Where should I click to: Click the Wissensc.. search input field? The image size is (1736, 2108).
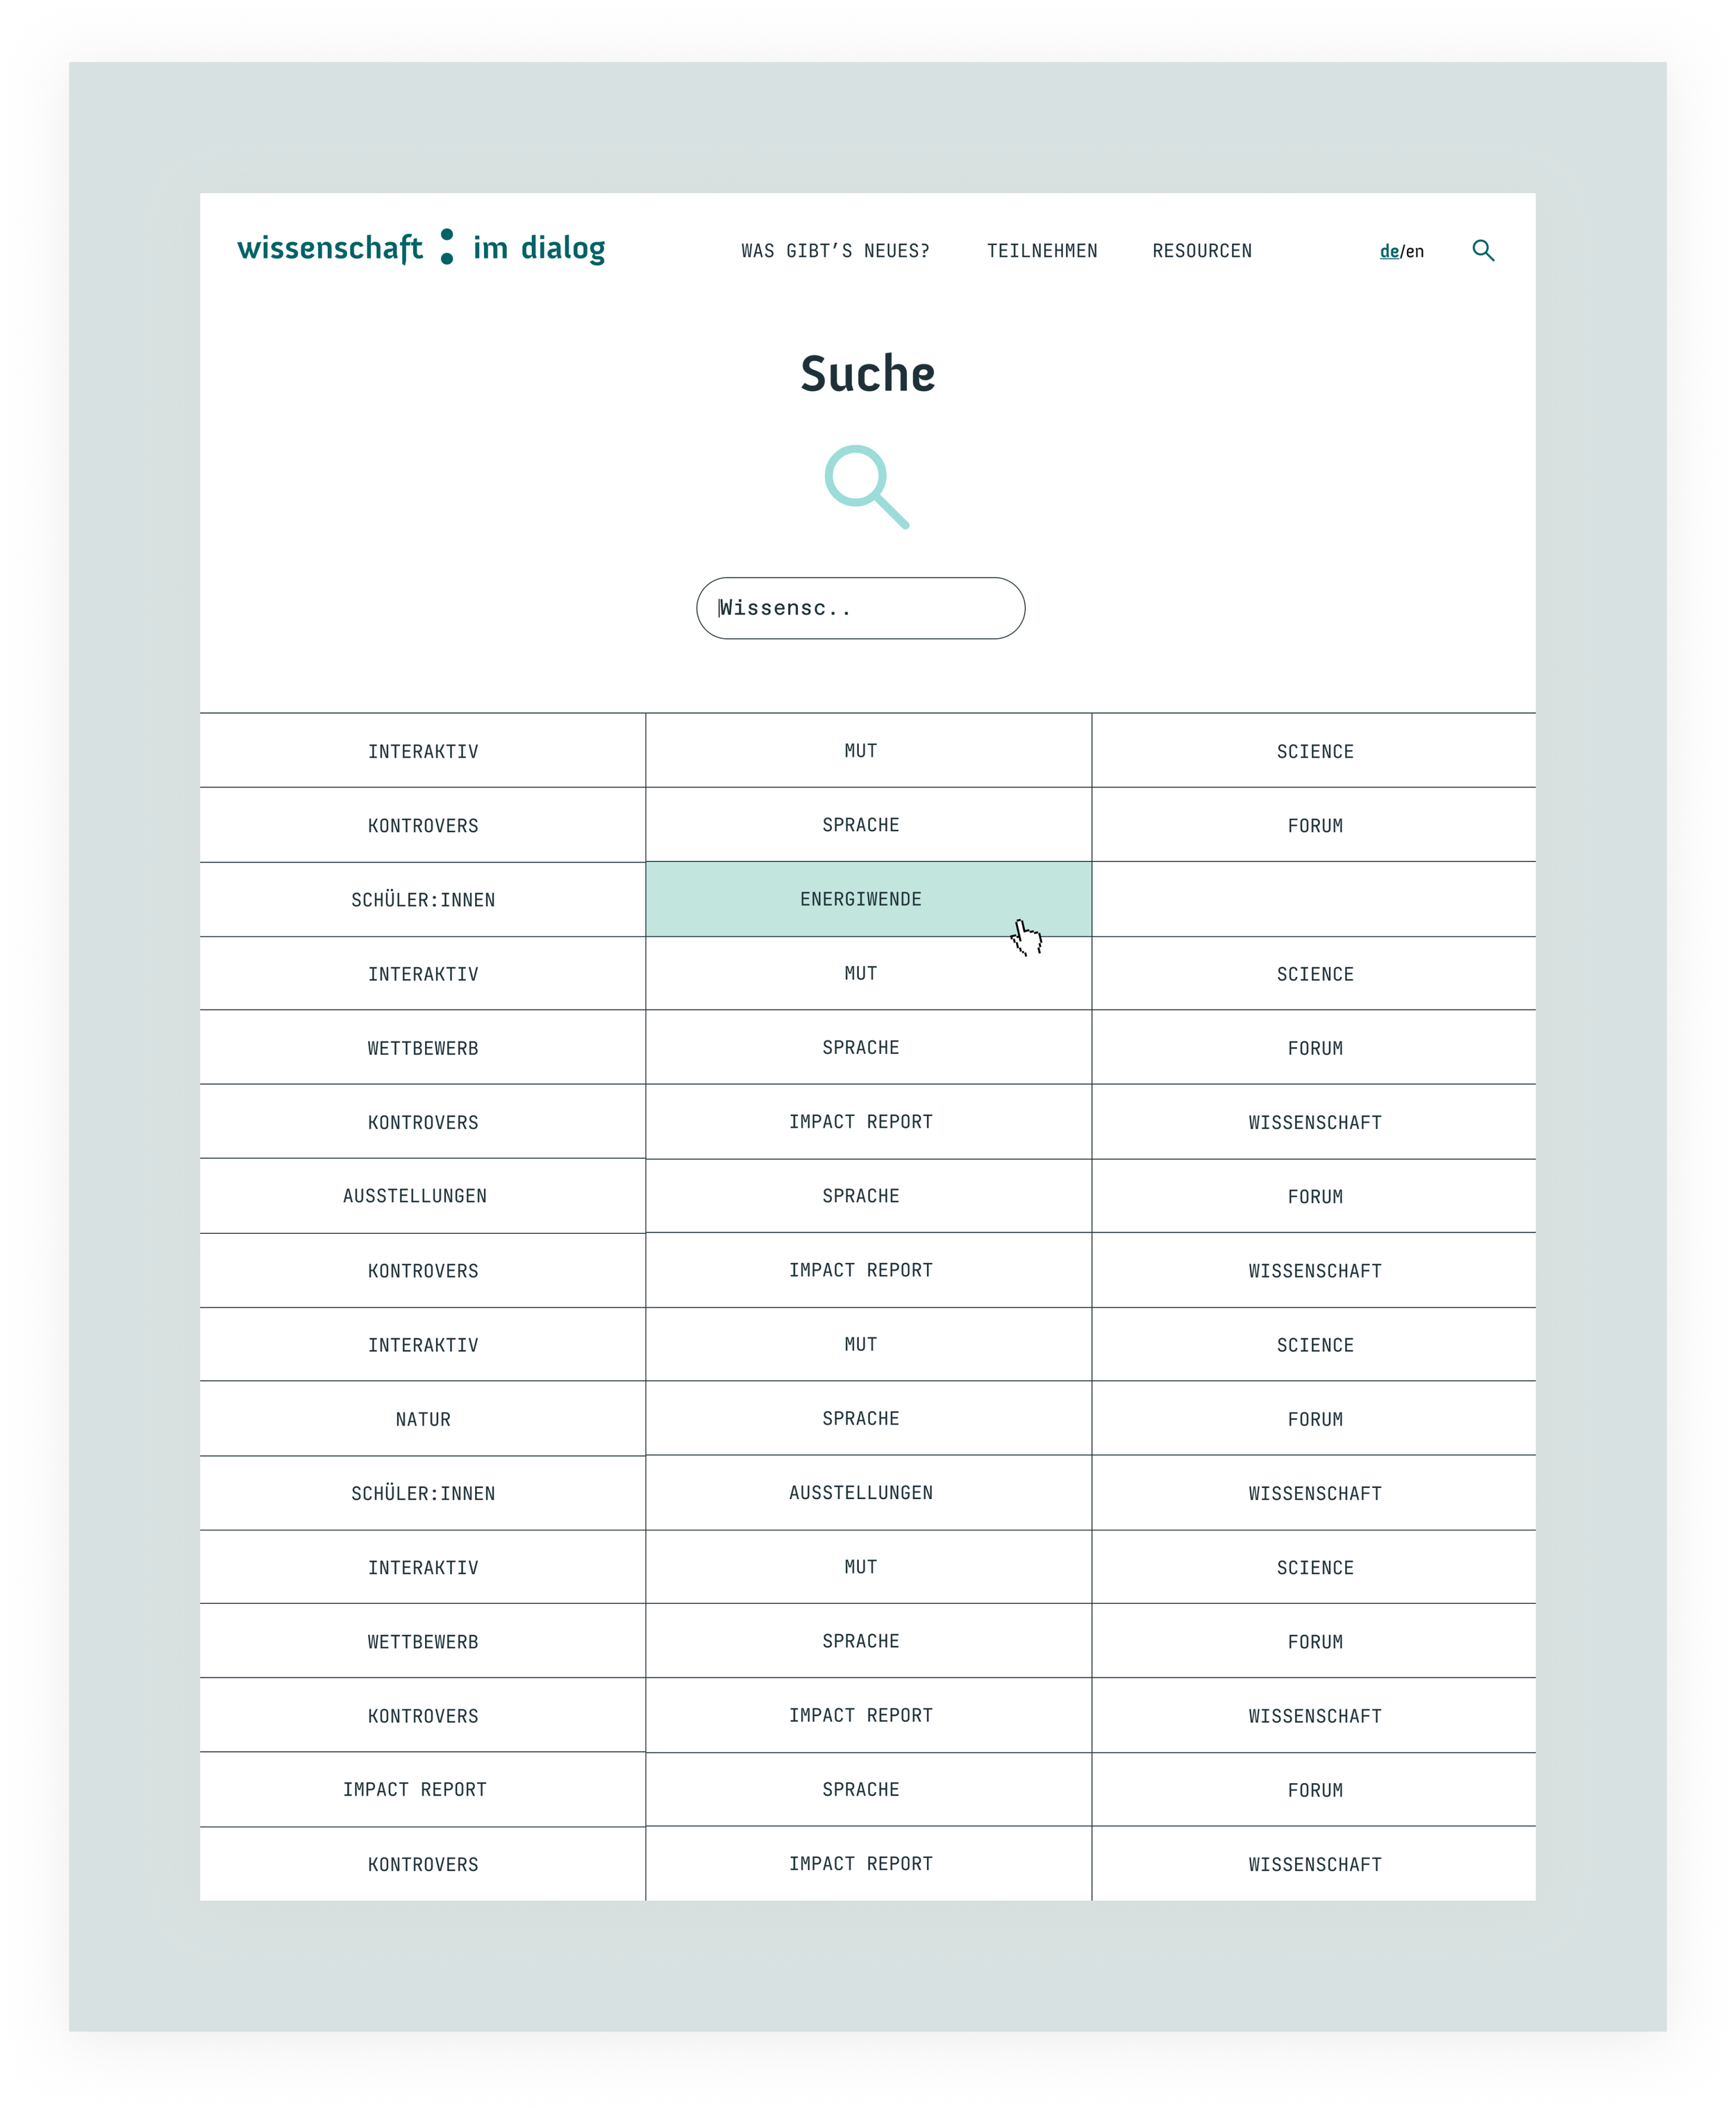pos(860,608)
